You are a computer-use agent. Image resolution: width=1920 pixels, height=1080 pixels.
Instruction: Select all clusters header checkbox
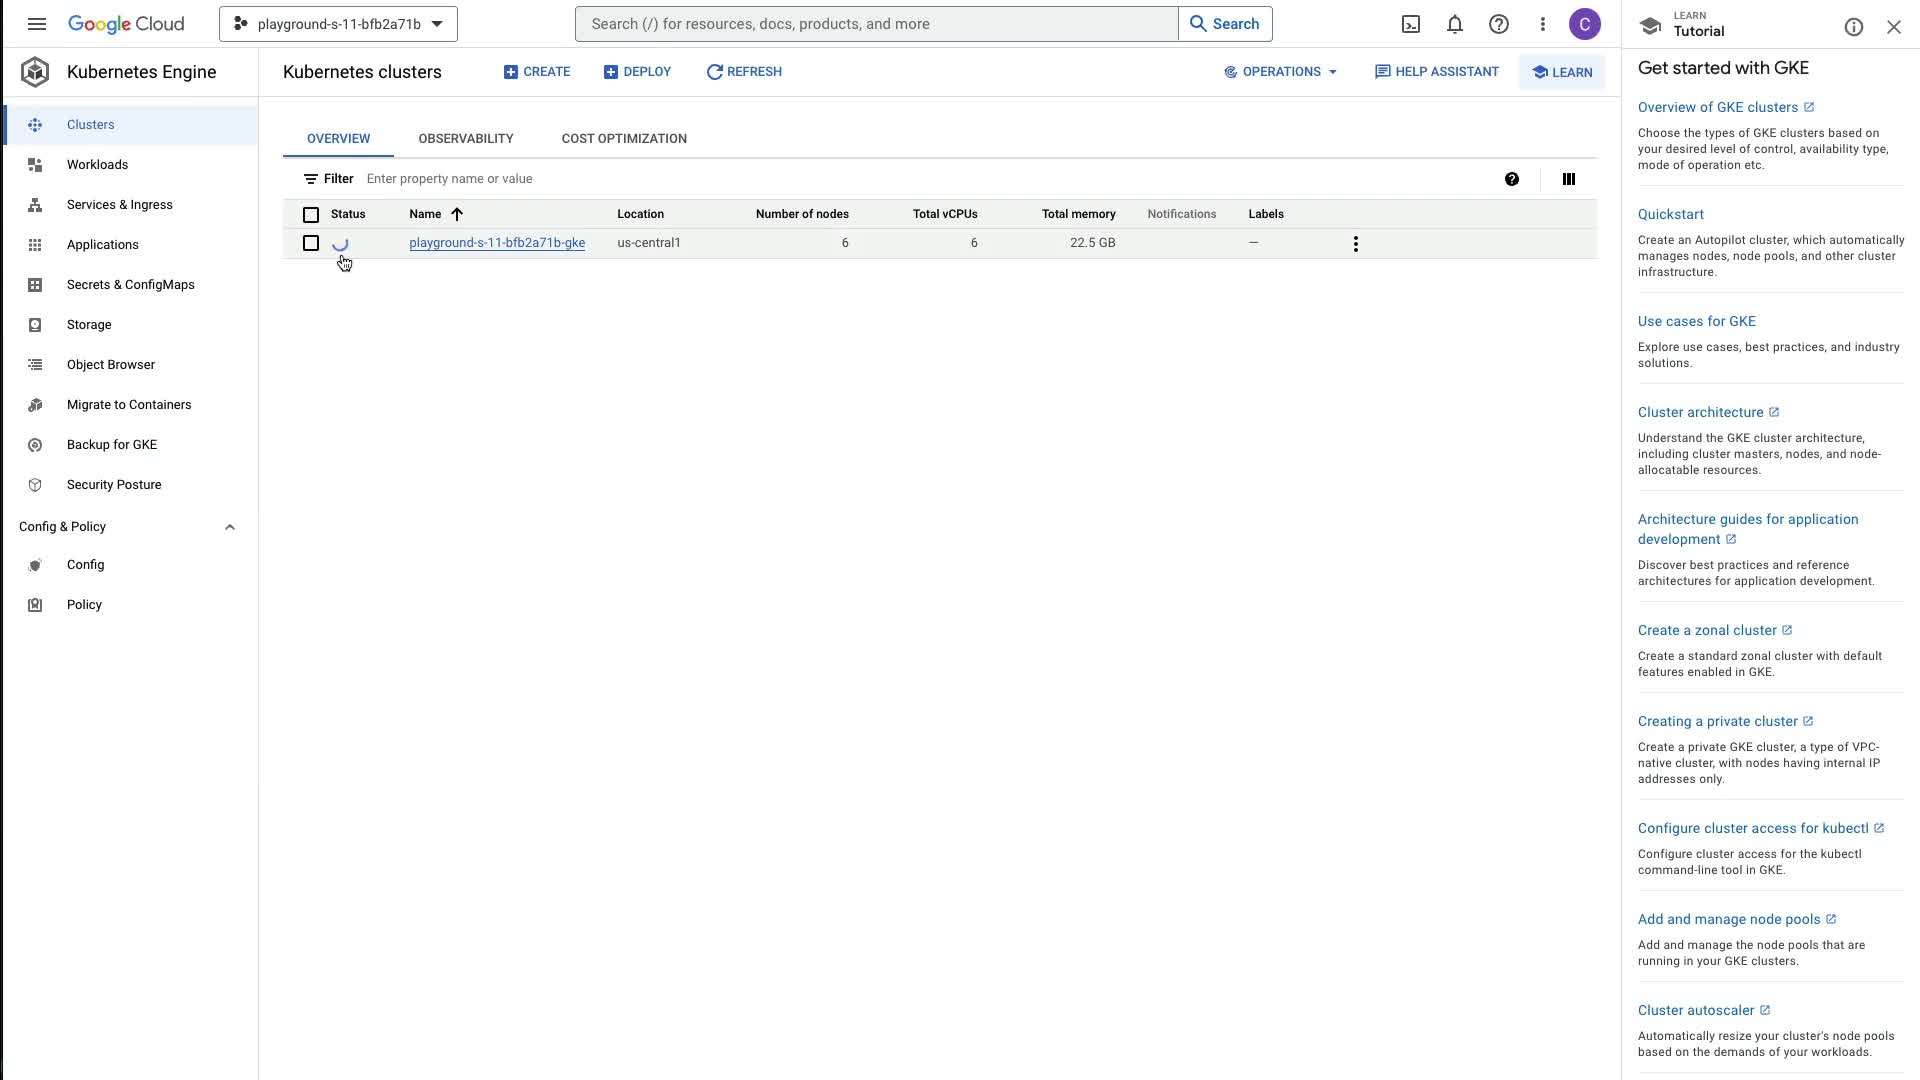click(311, 215)
